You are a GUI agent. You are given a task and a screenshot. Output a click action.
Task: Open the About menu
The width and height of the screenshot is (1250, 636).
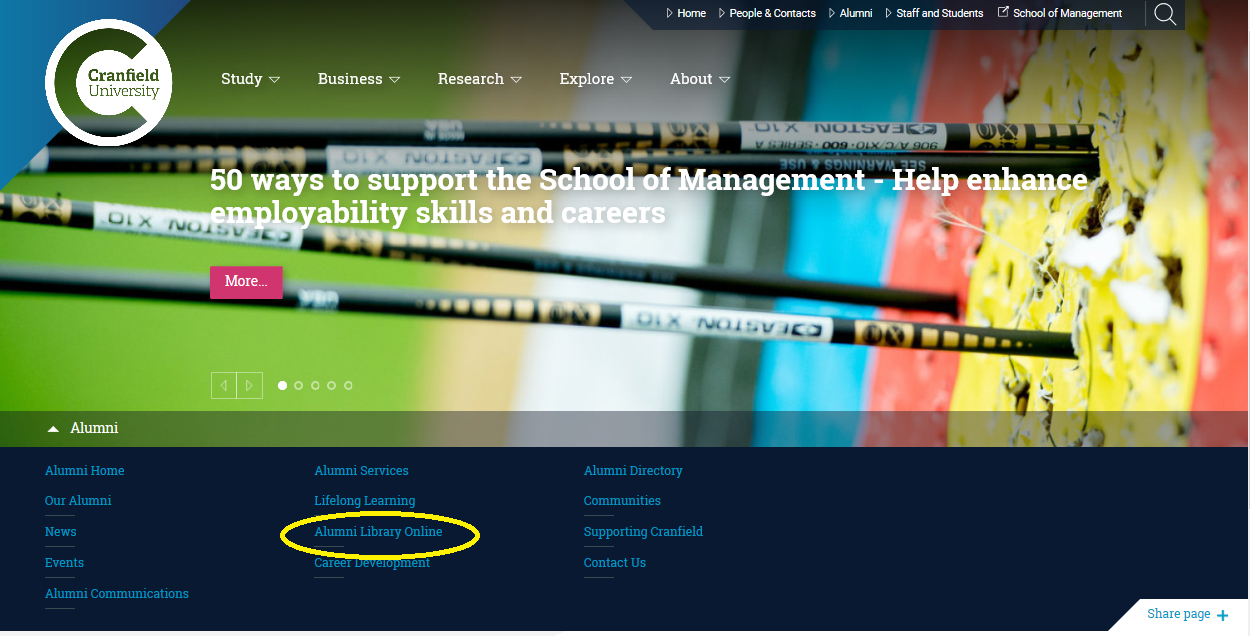(x=699, y=79)
